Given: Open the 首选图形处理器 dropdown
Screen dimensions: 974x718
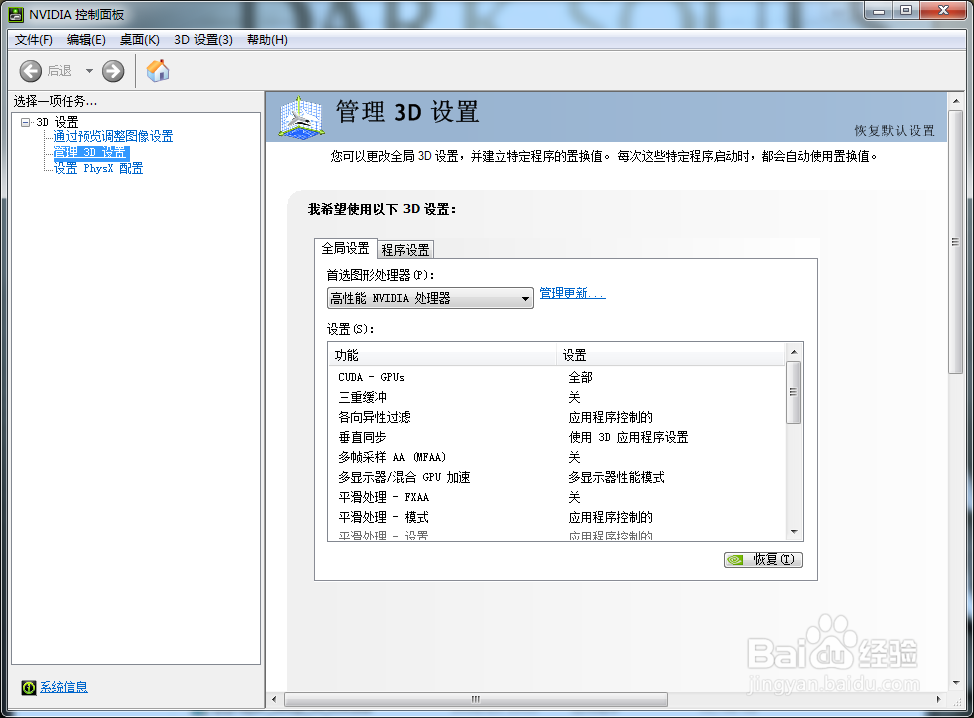Looking at the screenshot, I should point(430,298).
